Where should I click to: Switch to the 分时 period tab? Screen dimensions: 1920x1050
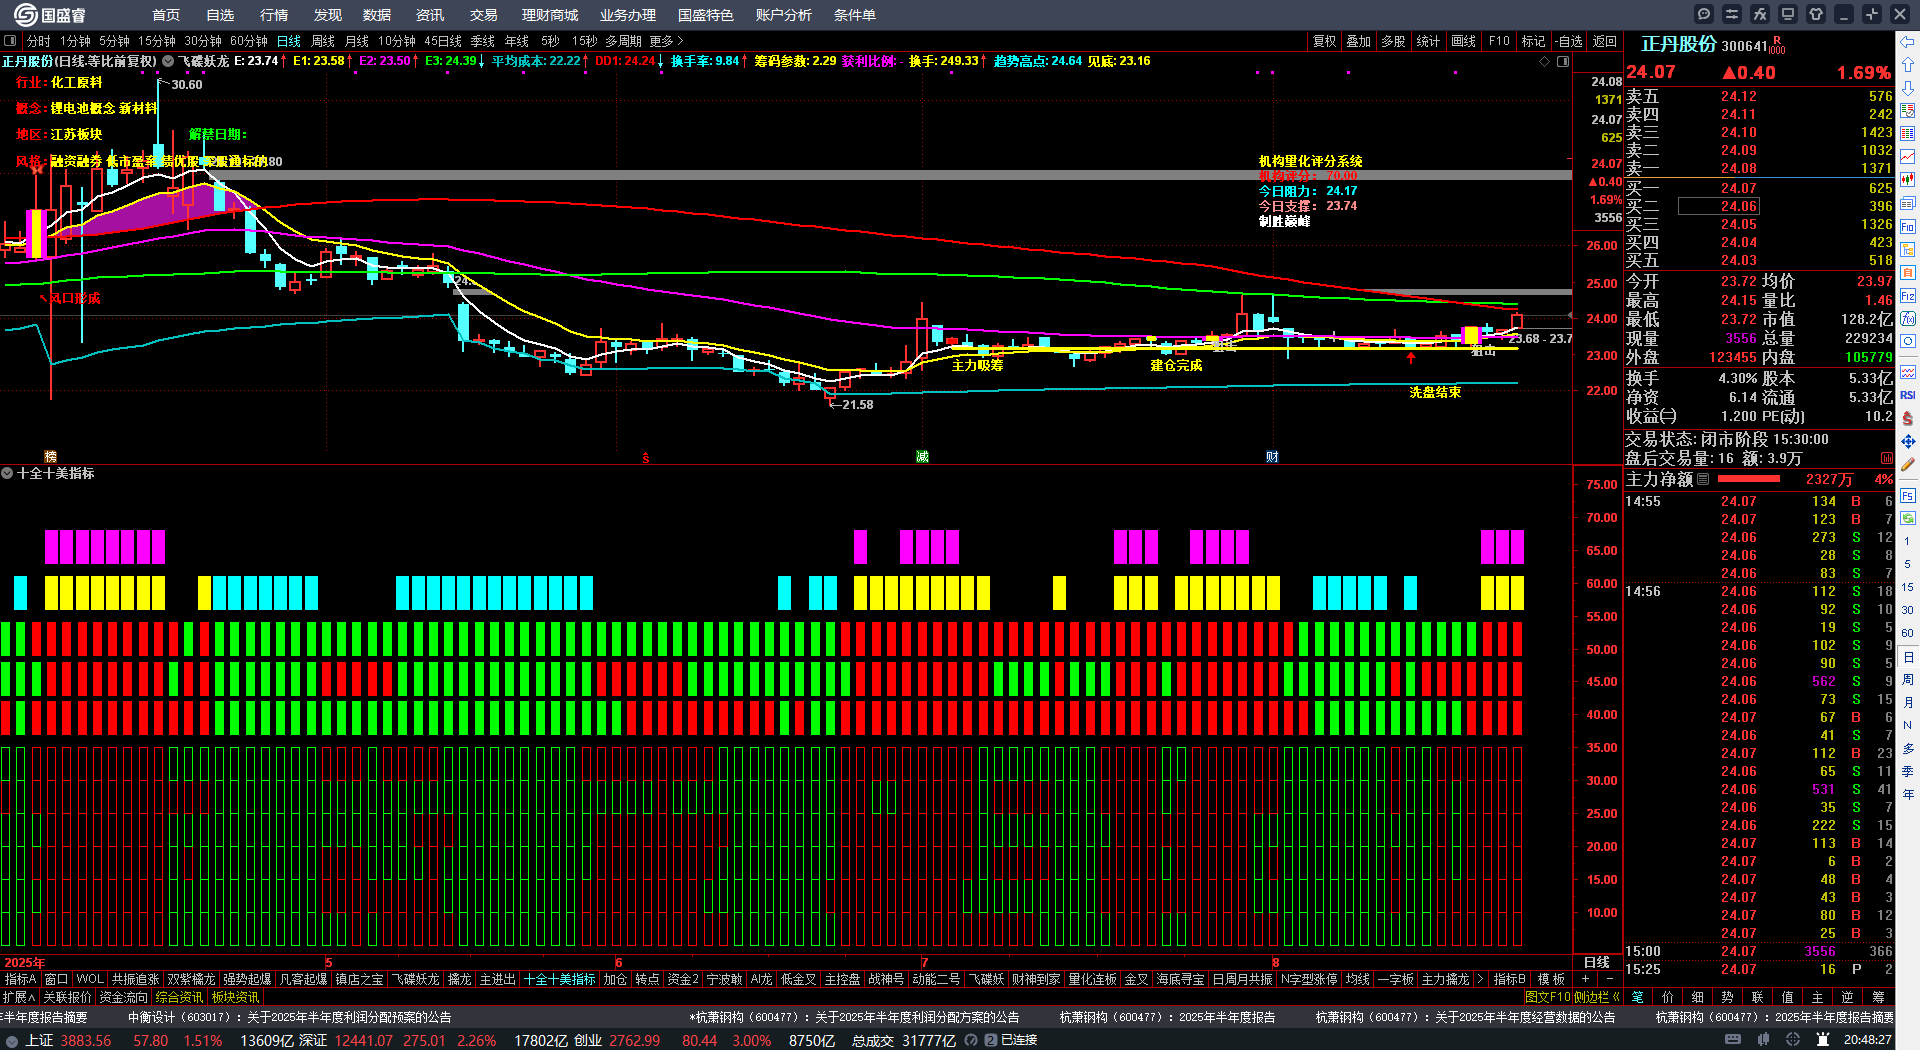38,41
